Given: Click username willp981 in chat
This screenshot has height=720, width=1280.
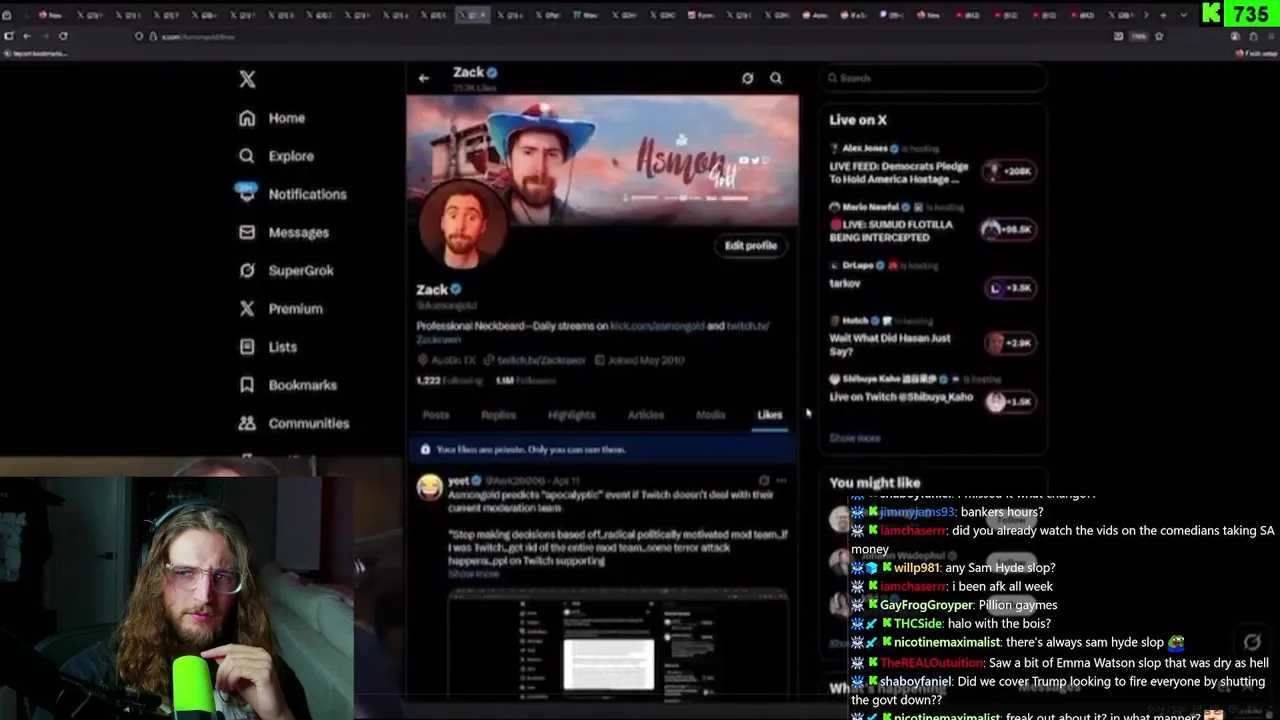Looking at the screenshot, I should click(918, 568).
